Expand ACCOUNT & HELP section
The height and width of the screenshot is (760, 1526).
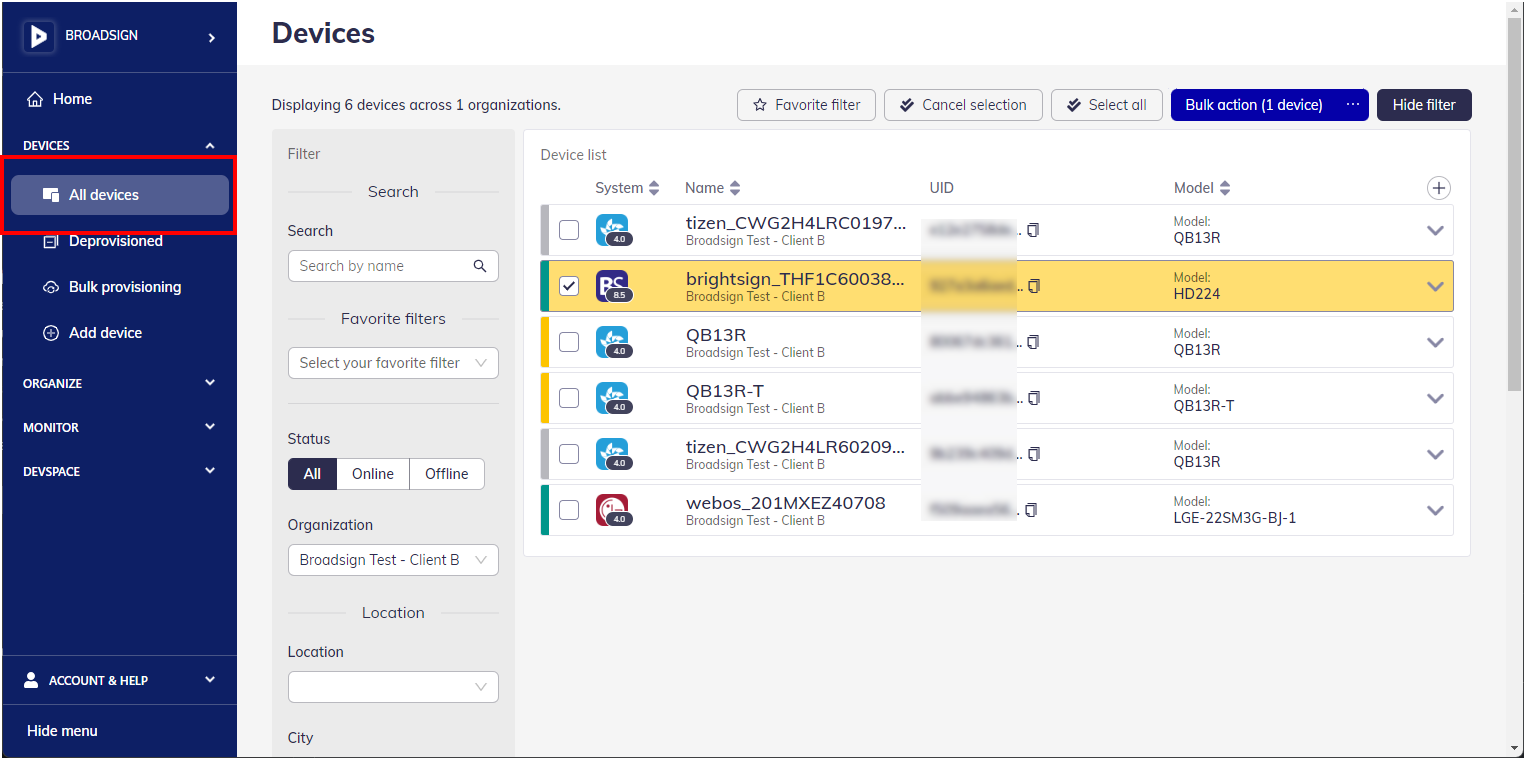click(120, 680)
